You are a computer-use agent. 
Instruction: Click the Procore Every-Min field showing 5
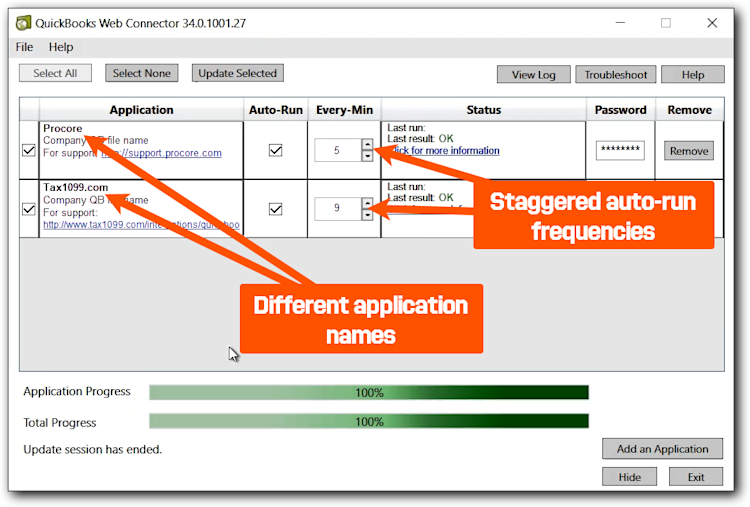(x=338, y=150)
